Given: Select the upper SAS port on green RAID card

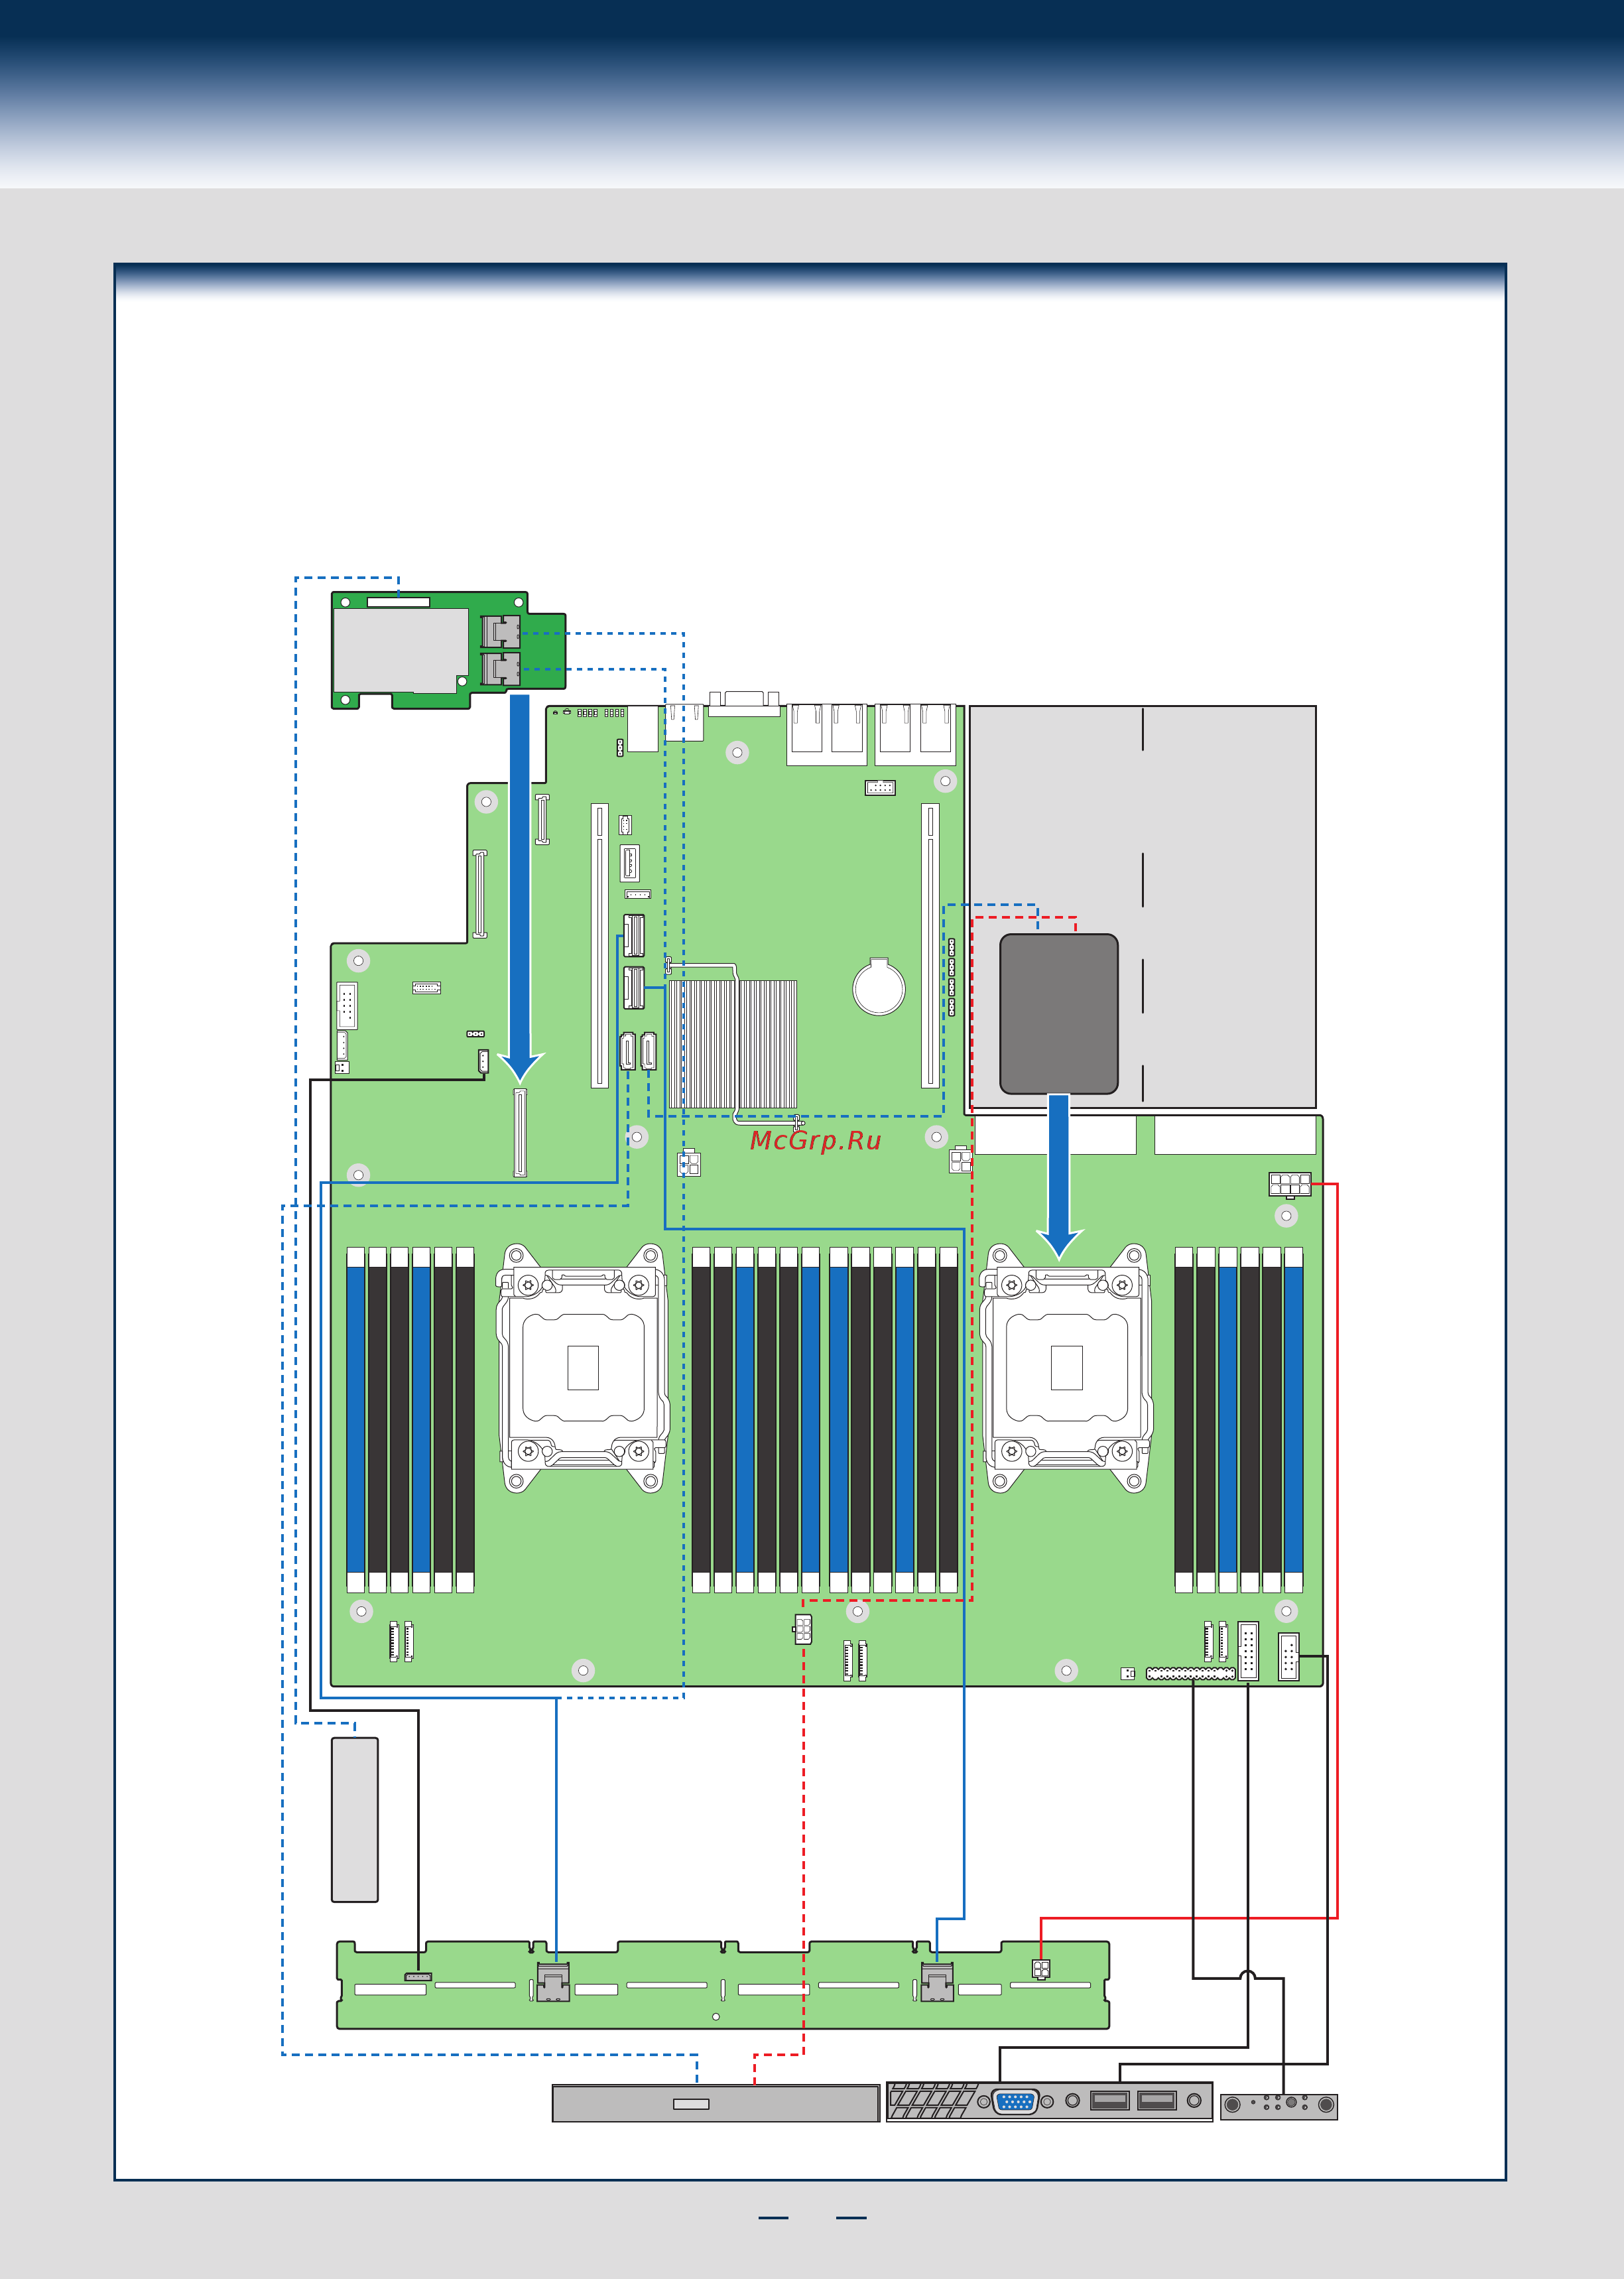Looking at the screenshot, I should pyautogui.click(x=501, y=631).
